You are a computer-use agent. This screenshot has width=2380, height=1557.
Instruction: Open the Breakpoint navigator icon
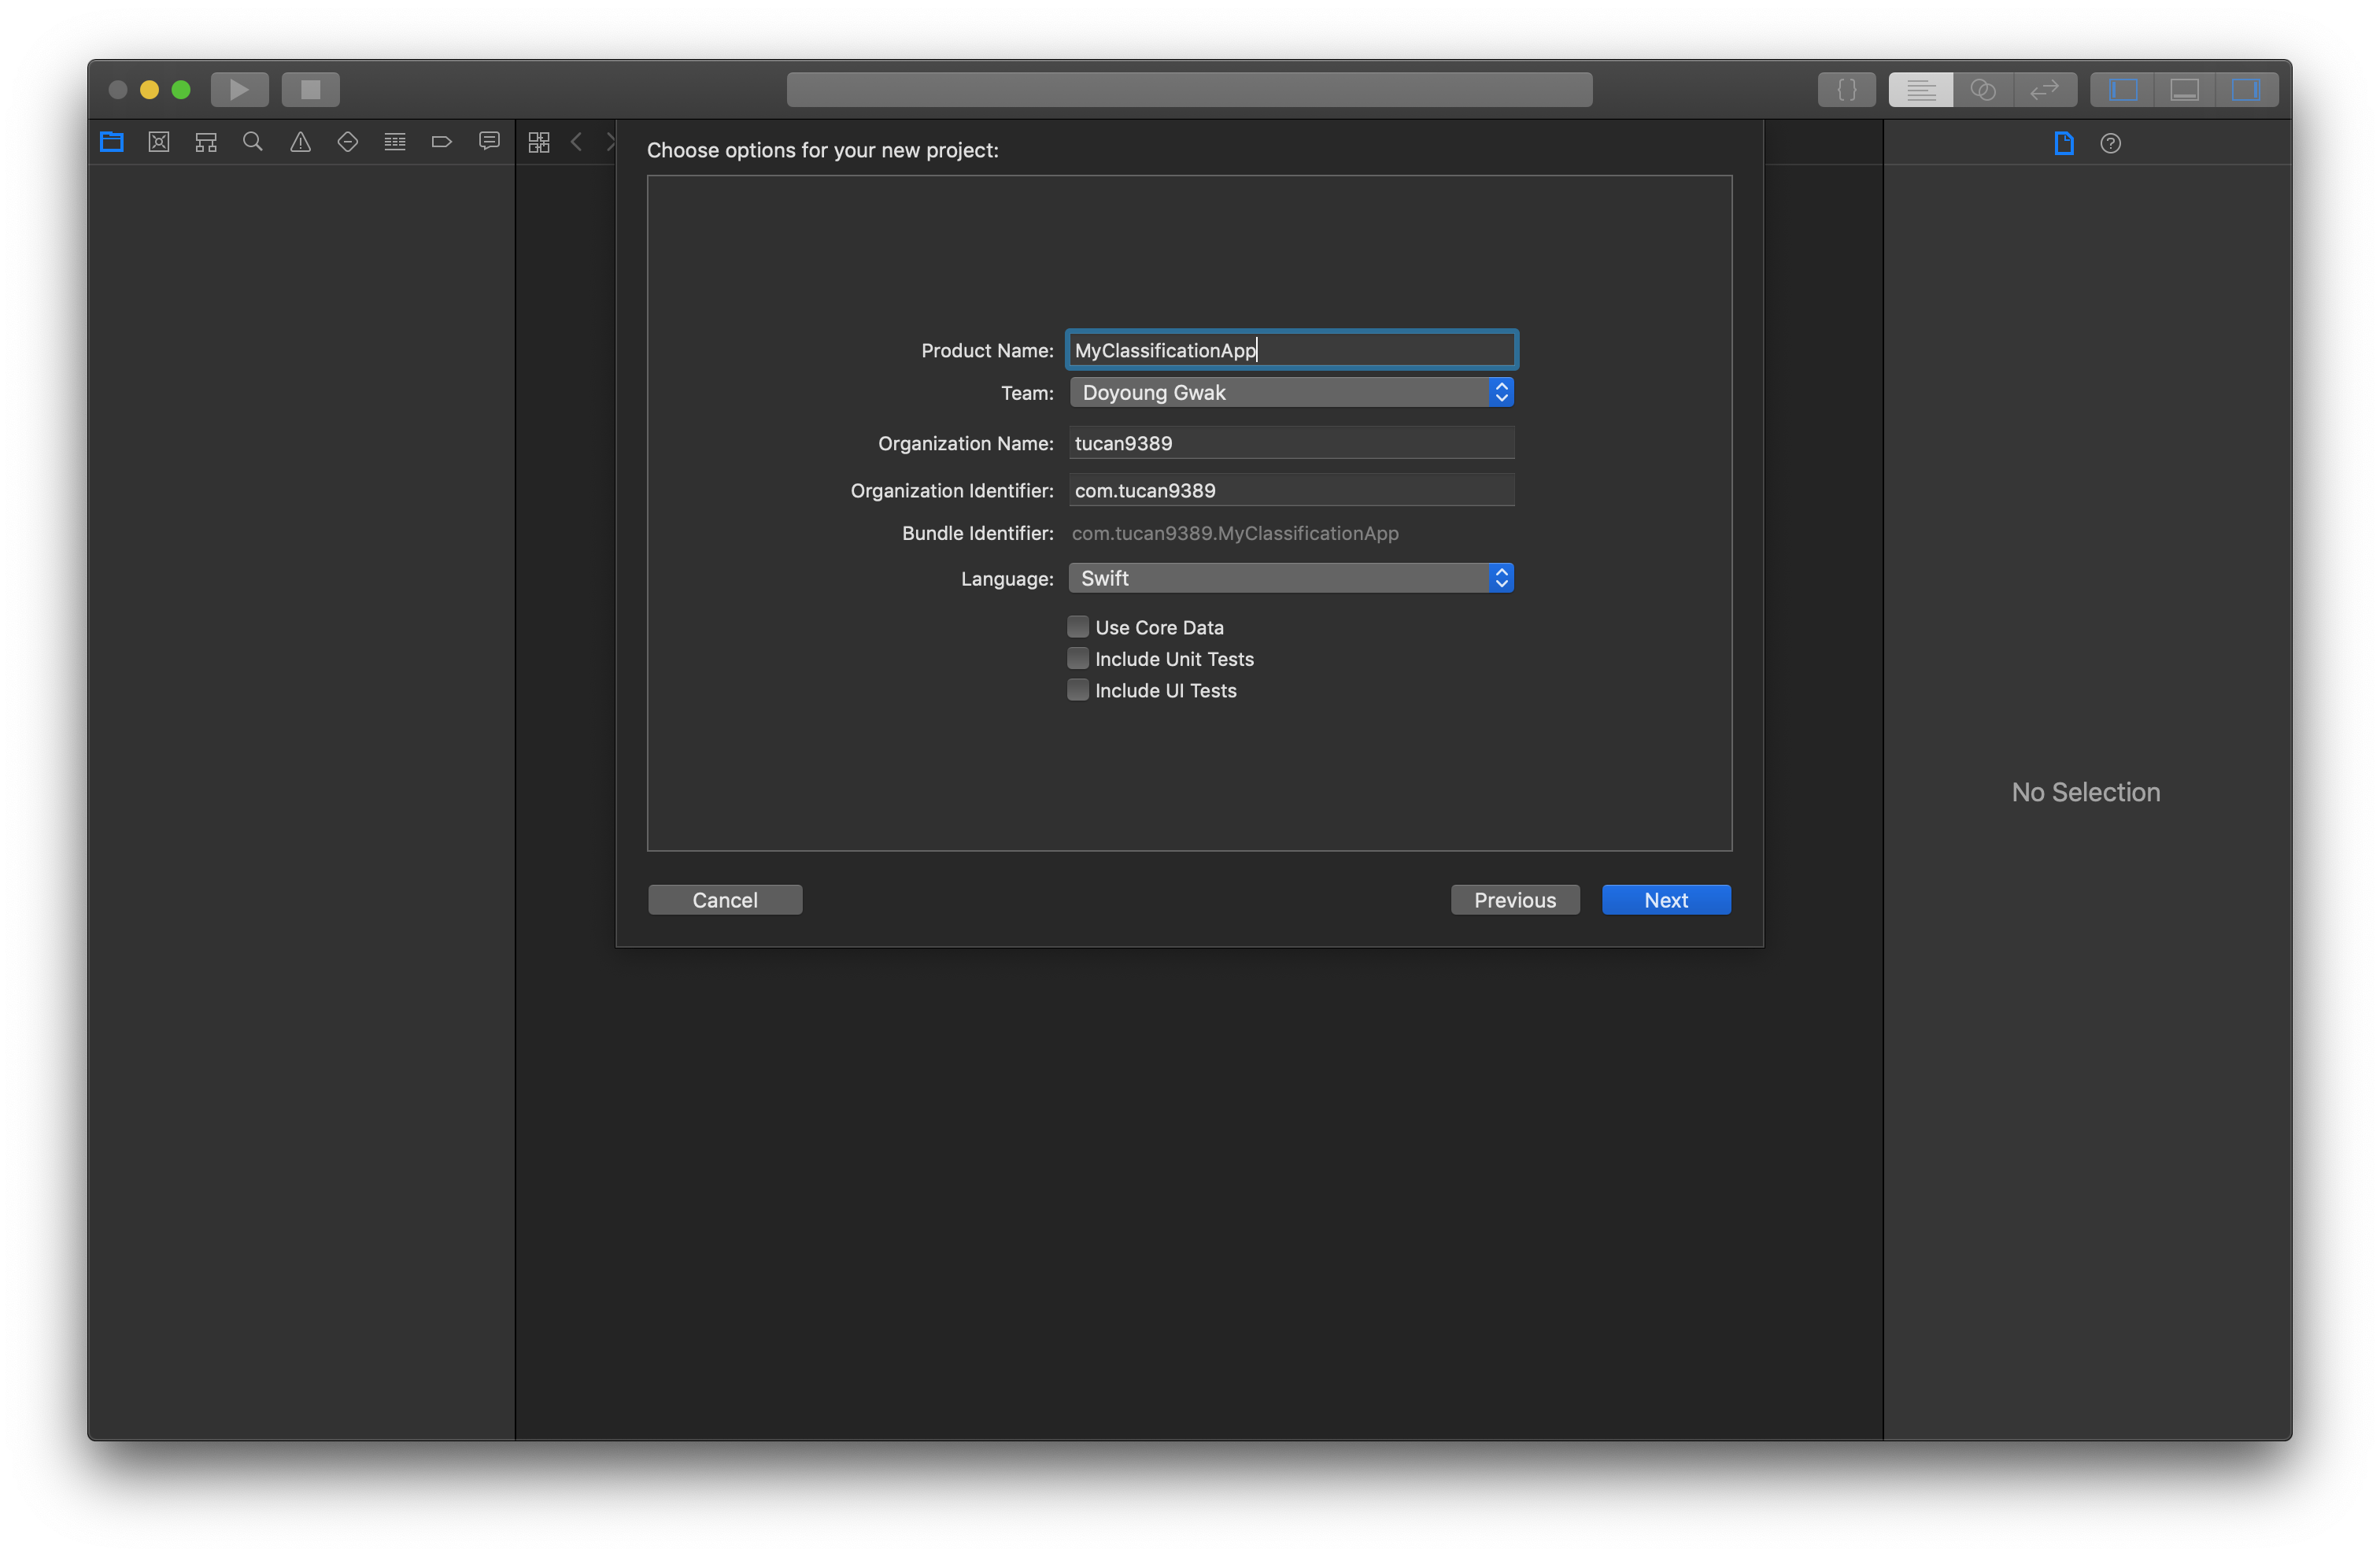[x=441, y=142]
